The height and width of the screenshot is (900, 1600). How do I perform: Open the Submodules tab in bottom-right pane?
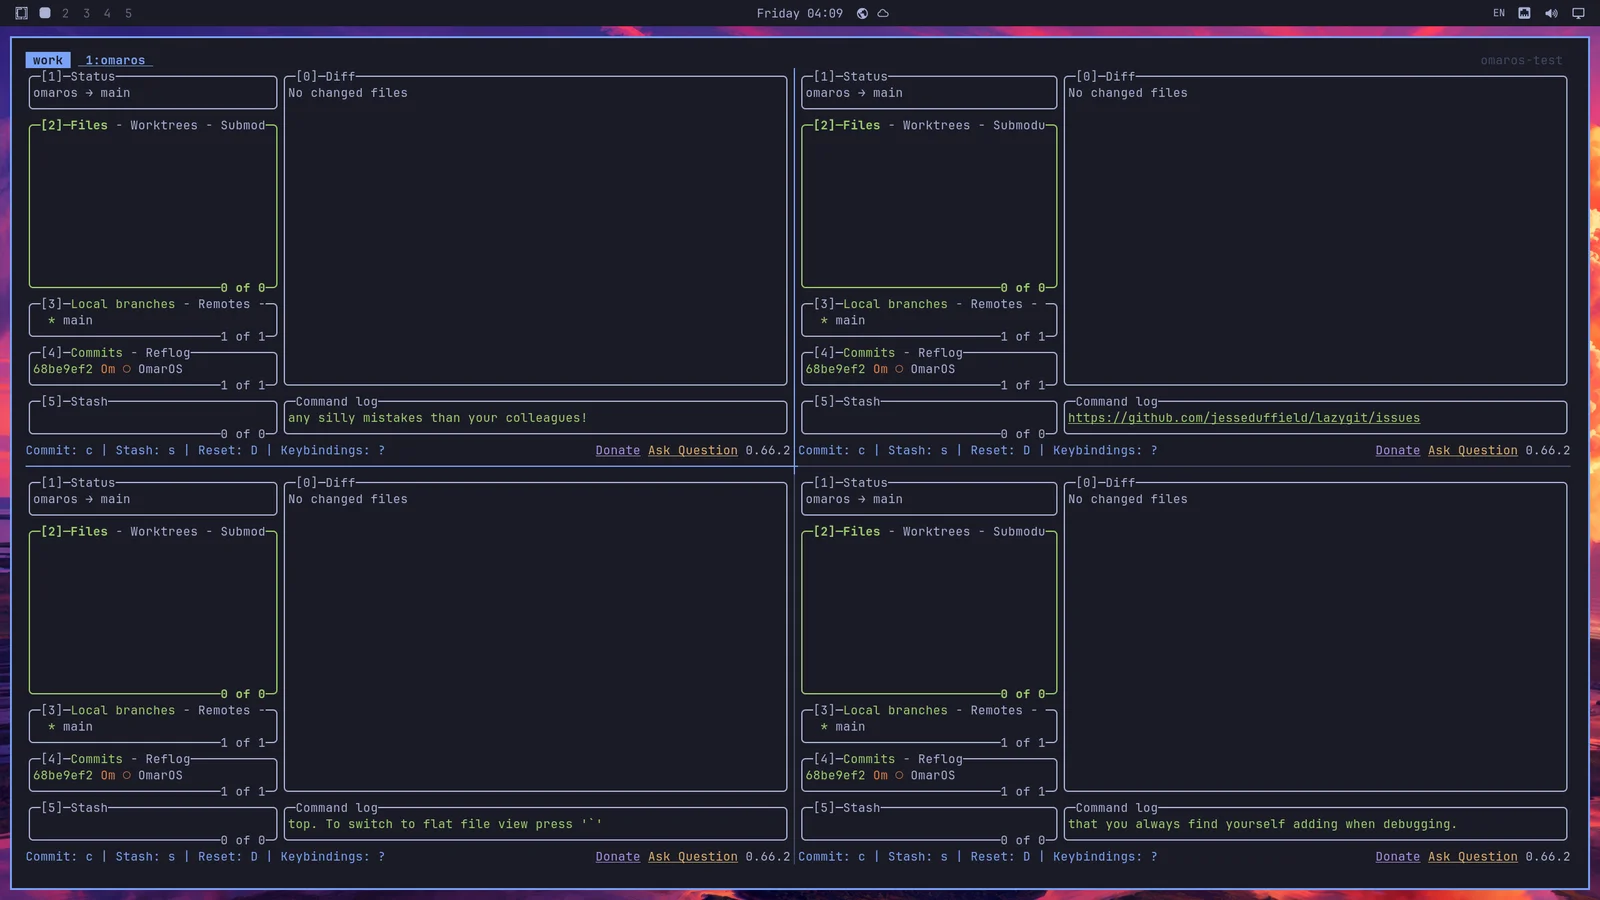click(x=1019, y=531)
